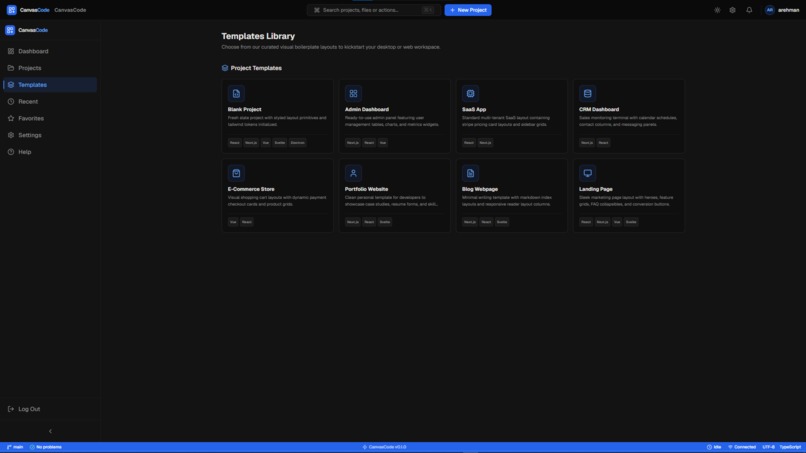Click the CanvasCode logo icon in title bar
Screen dimensions: 806x453
(11, 10)
